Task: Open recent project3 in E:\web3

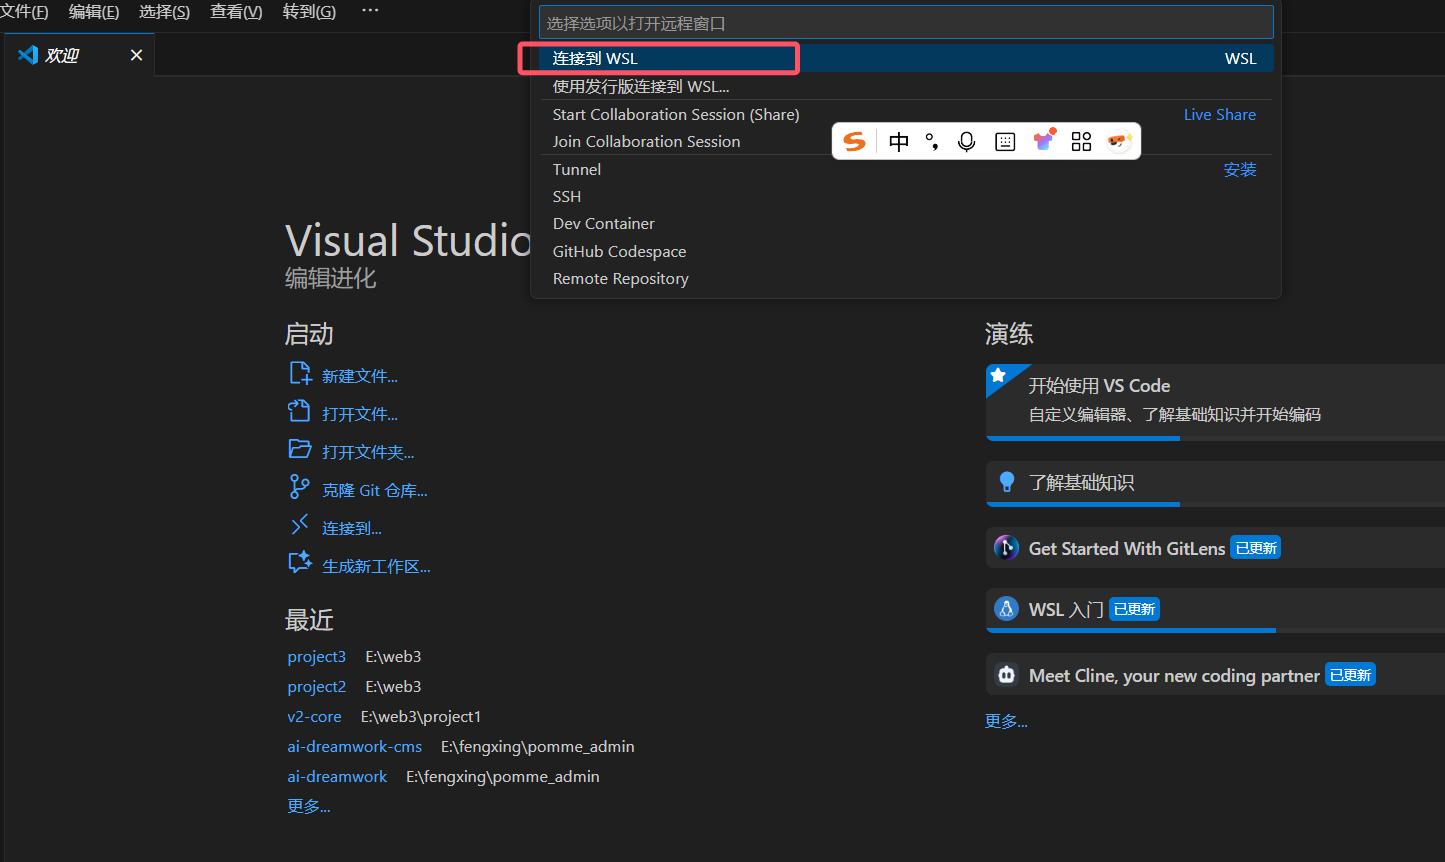Action: point(317,656)
